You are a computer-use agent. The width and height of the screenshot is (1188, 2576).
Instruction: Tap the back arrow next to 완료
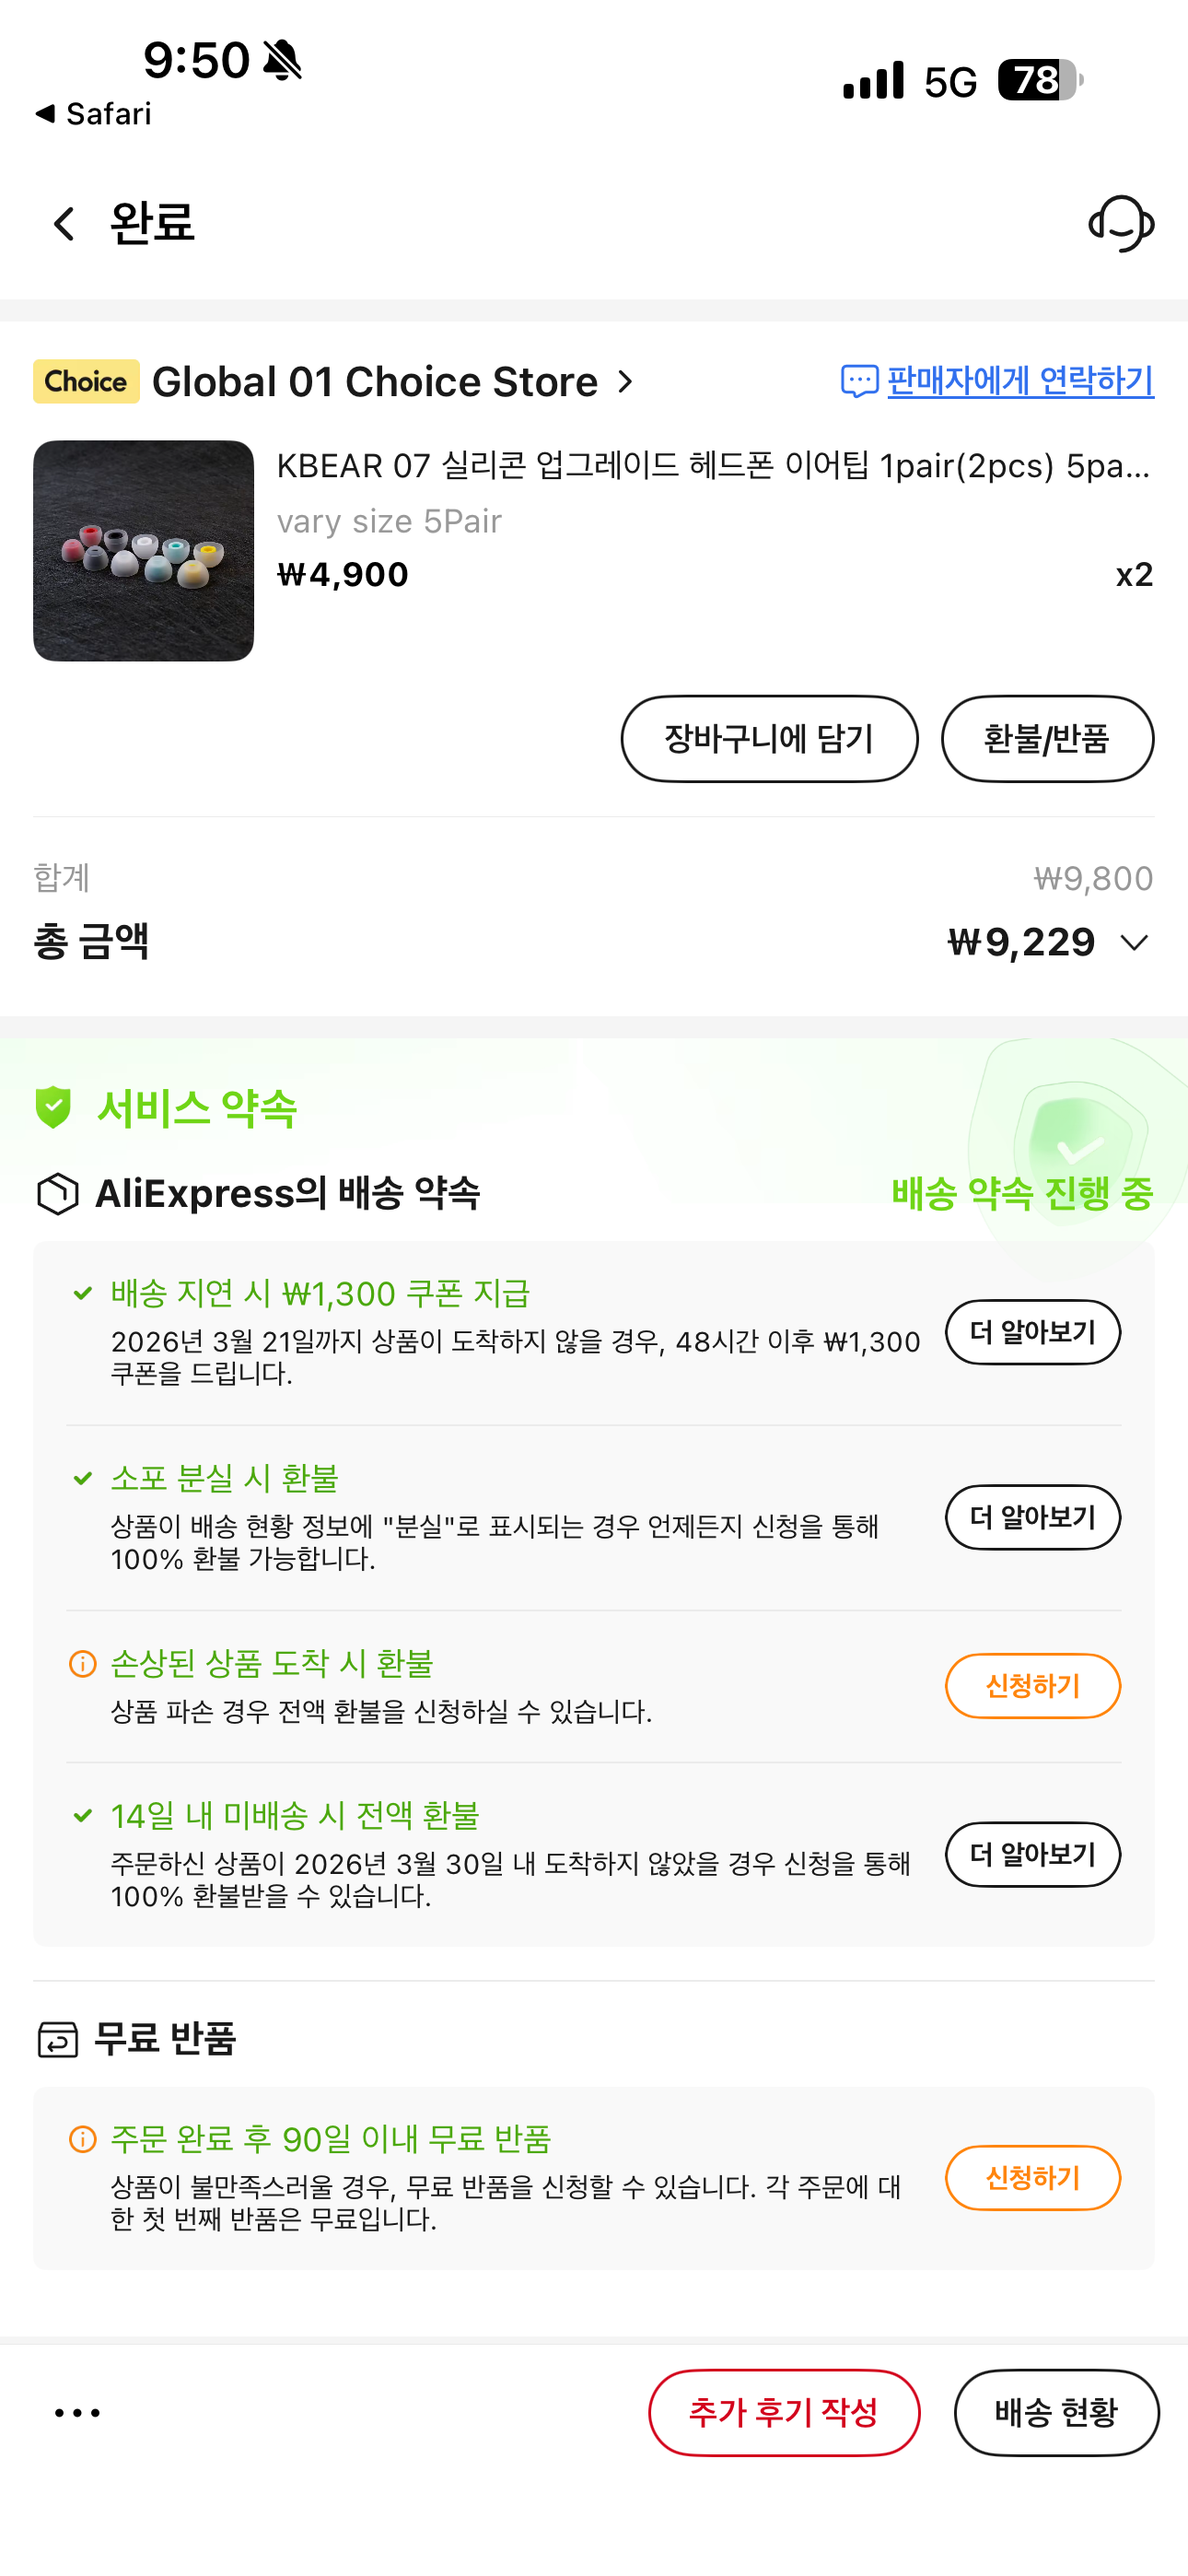coord(64,223)
